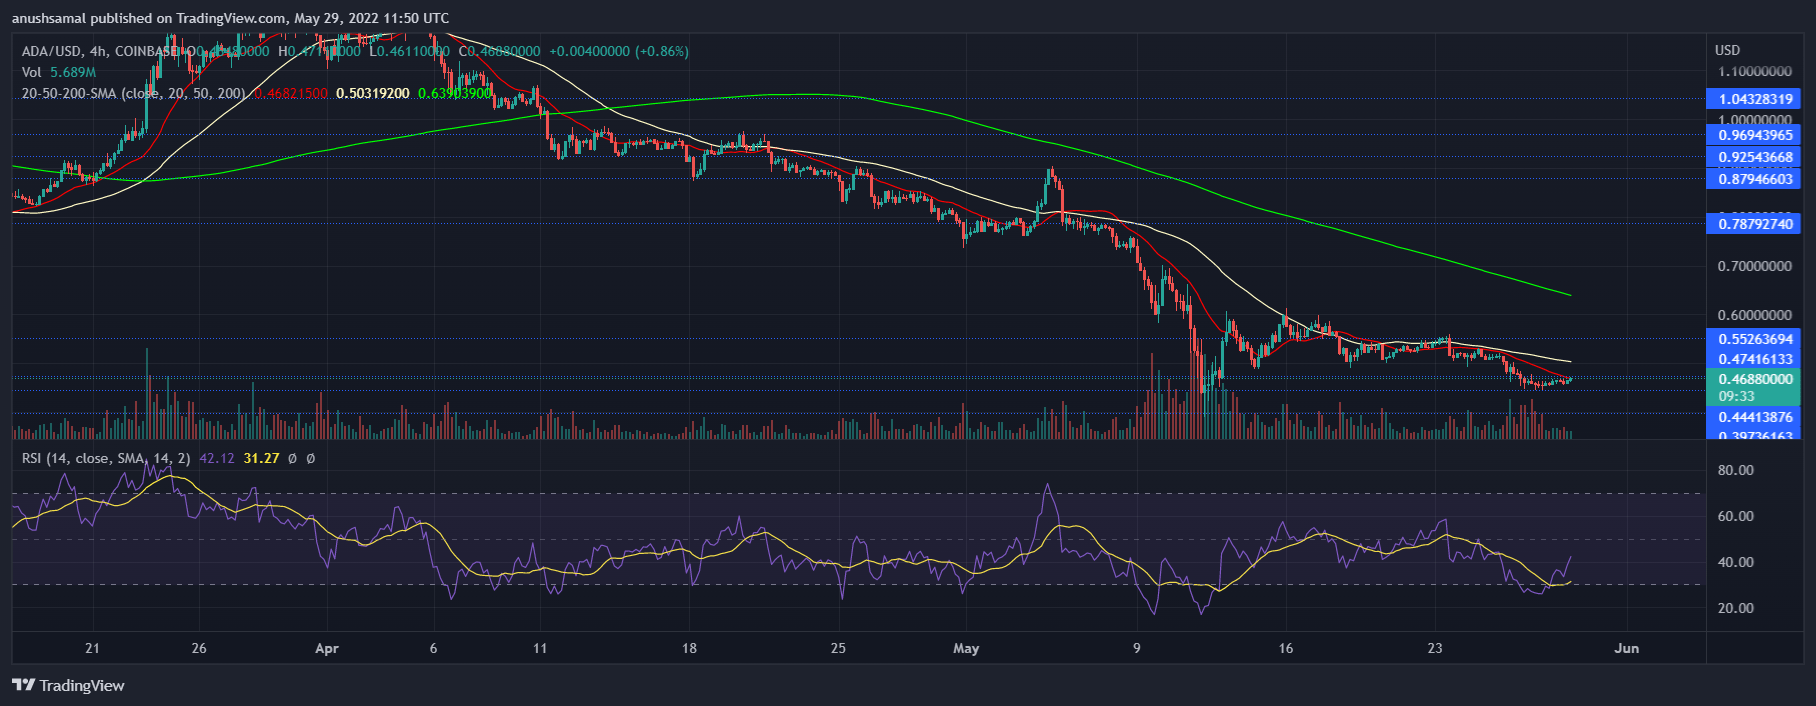The width and height of the screenshot is (1816, 706).
Task: Click the 0.87946603 price level label
Action: pos(1755,179)
